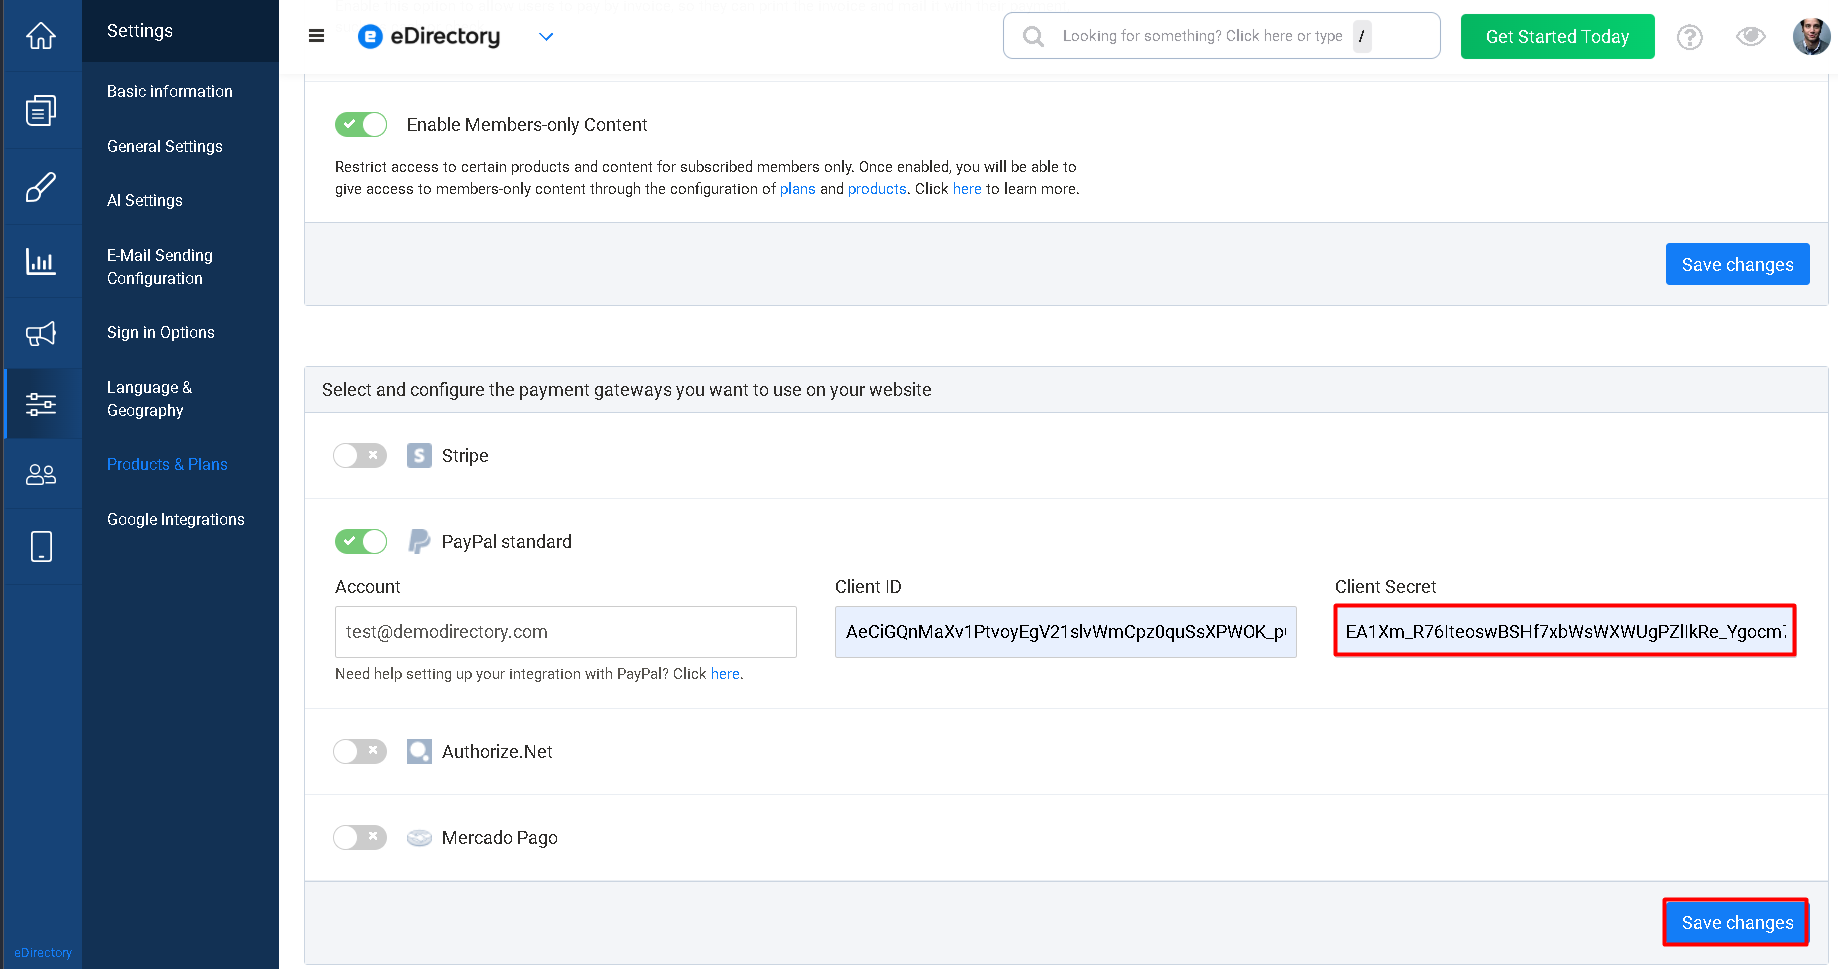
Task: Click the payment gateways section heading
Action: pyautogui.click(x=627, y=390)
